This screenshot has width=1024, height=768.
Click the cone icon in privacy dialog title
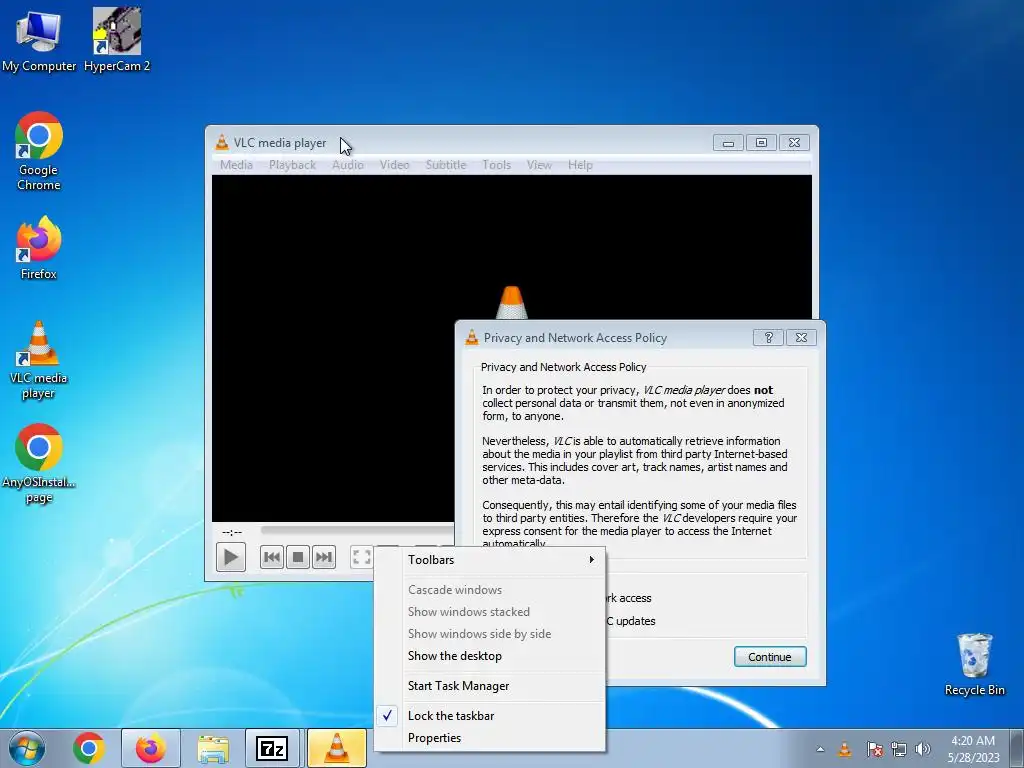[472, 338]
